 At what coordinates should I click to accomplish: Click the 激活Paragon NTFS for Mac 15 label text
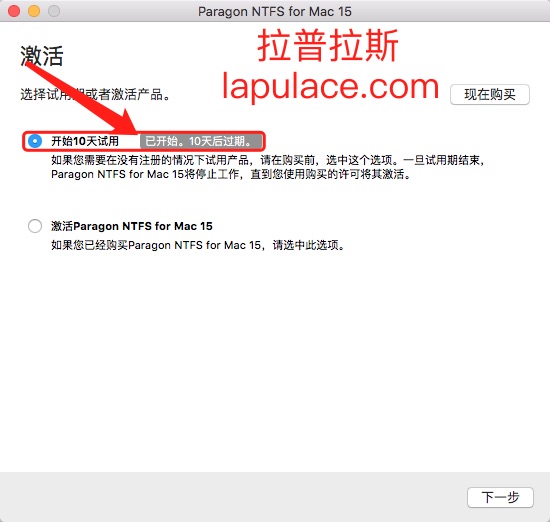(132, 226)
